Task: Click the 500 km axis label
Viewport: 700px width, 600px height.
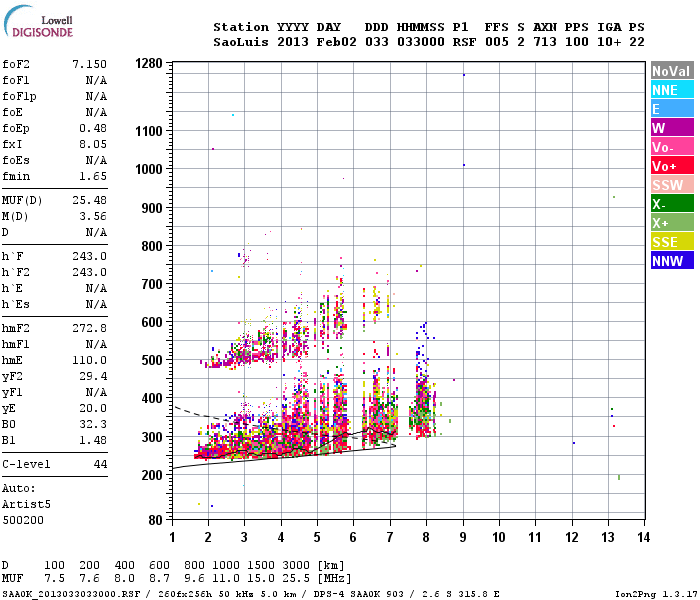Action: [152, 360]
